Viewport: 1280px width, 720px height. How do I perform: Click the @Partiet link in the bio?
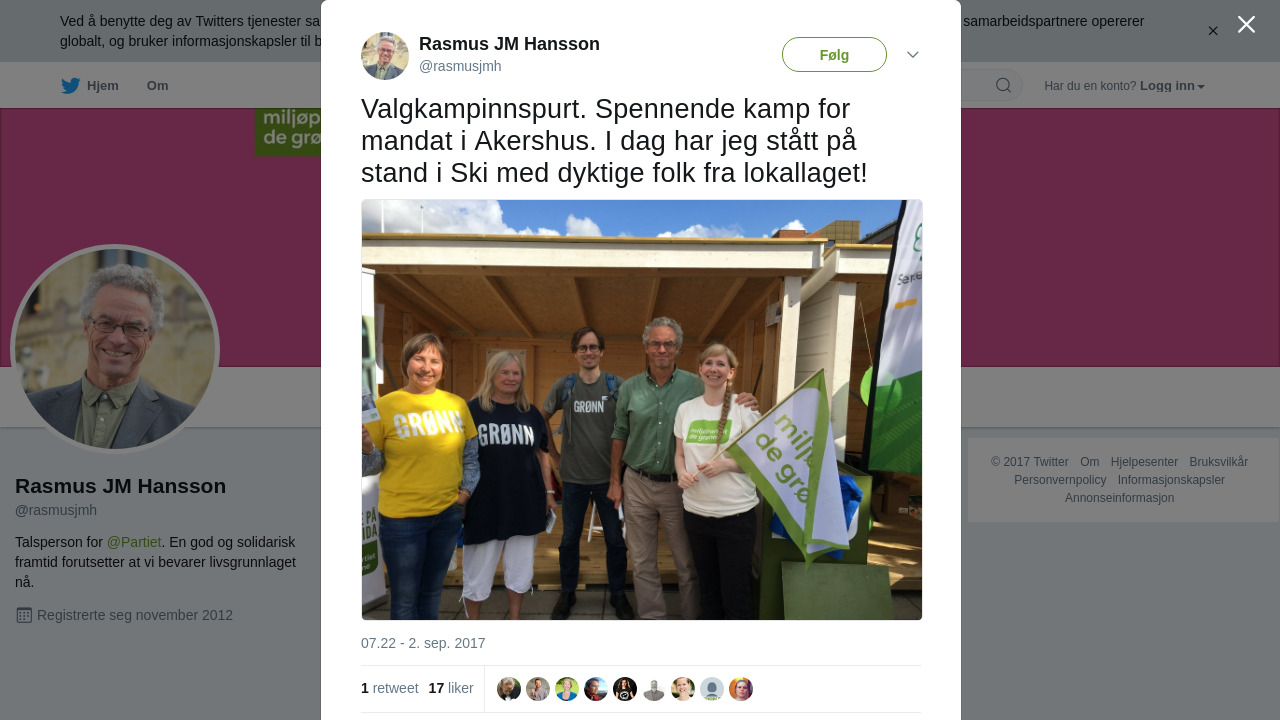(134, 542)
